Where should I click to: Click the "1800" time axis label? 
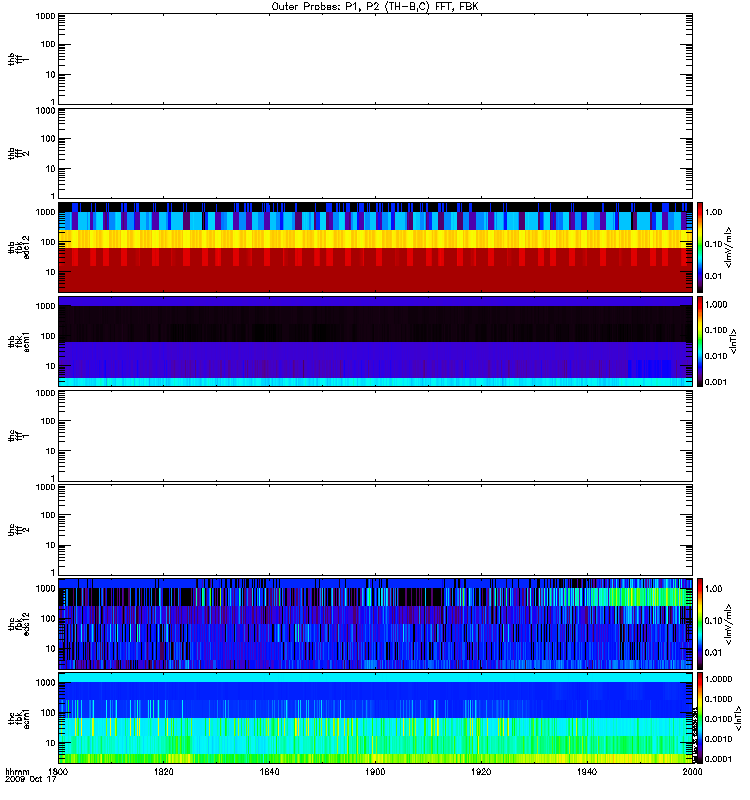(58, 771)
